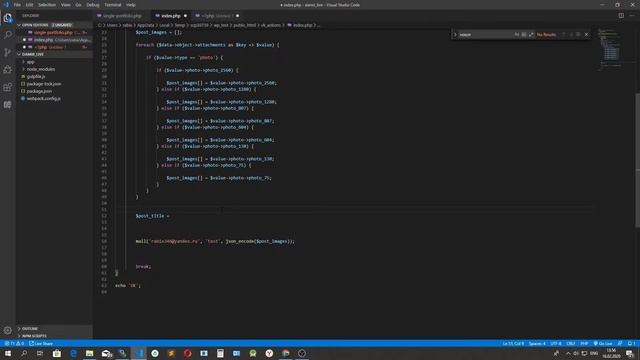
Task: Open the Selection menu
Action: coord(47,5)
